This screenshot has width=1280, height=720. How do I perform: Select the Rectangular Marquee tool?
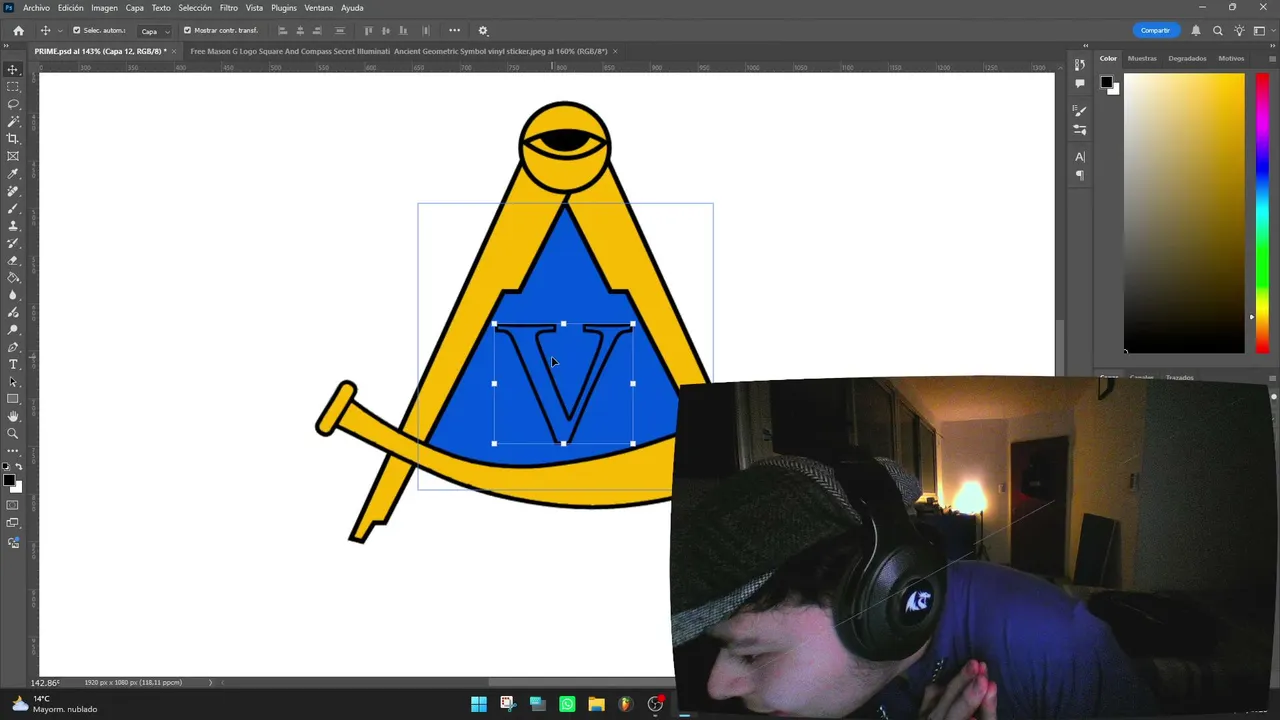(x=13, y=87)
